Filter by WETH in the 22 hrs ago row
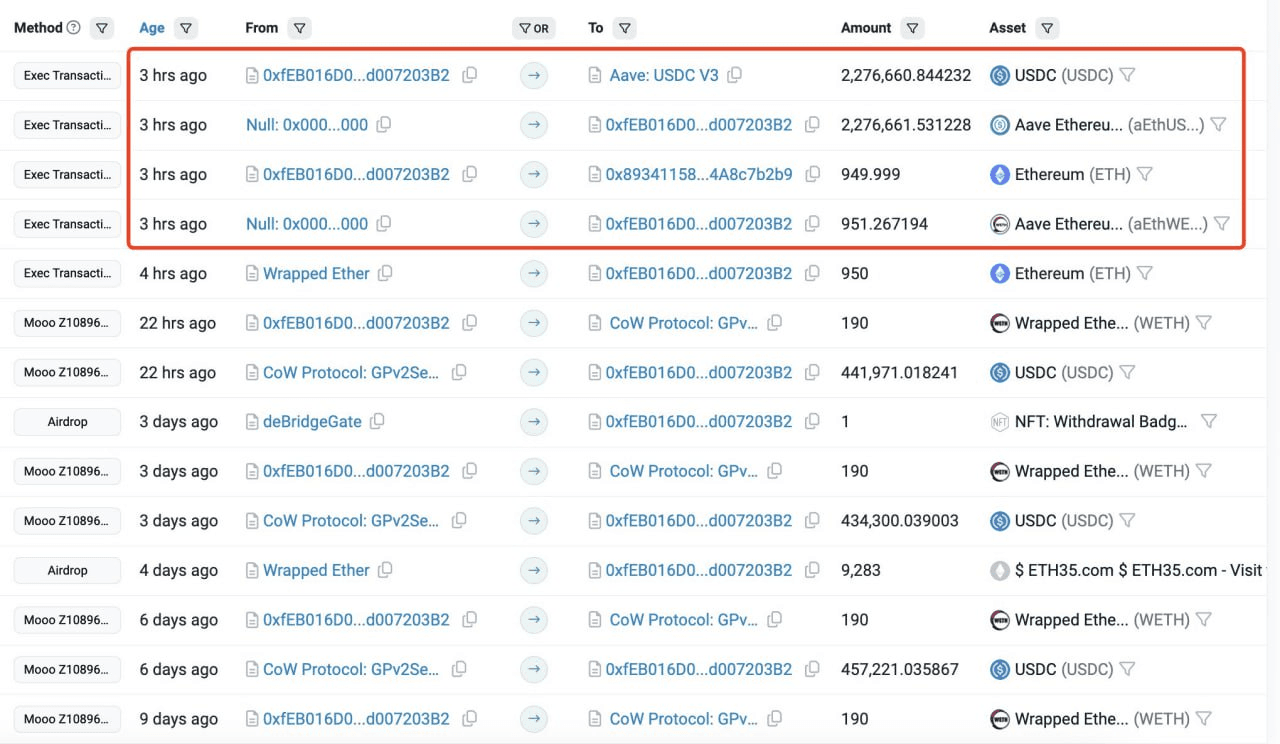Image resolution: width=1280 pixels, height=744 pixels. pos(1204,323)
